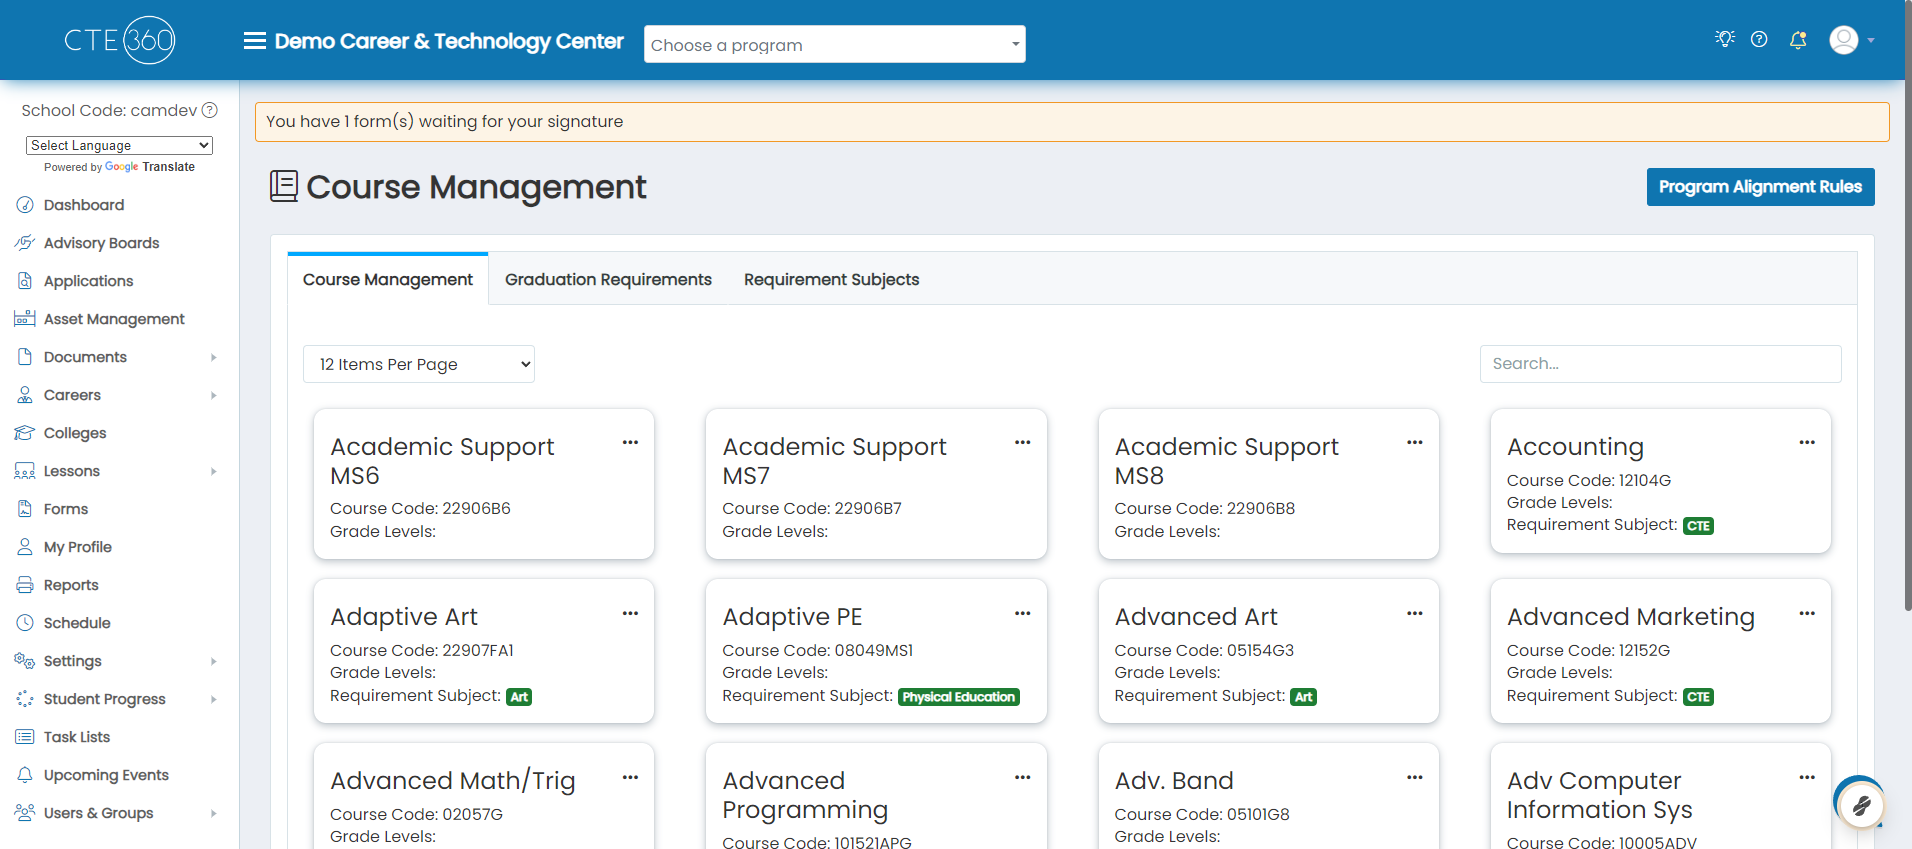The height and width of the screenshot is (849, 1912).
Task: Open Task Lists in the sidebar
Action: [x=77, y=737]
